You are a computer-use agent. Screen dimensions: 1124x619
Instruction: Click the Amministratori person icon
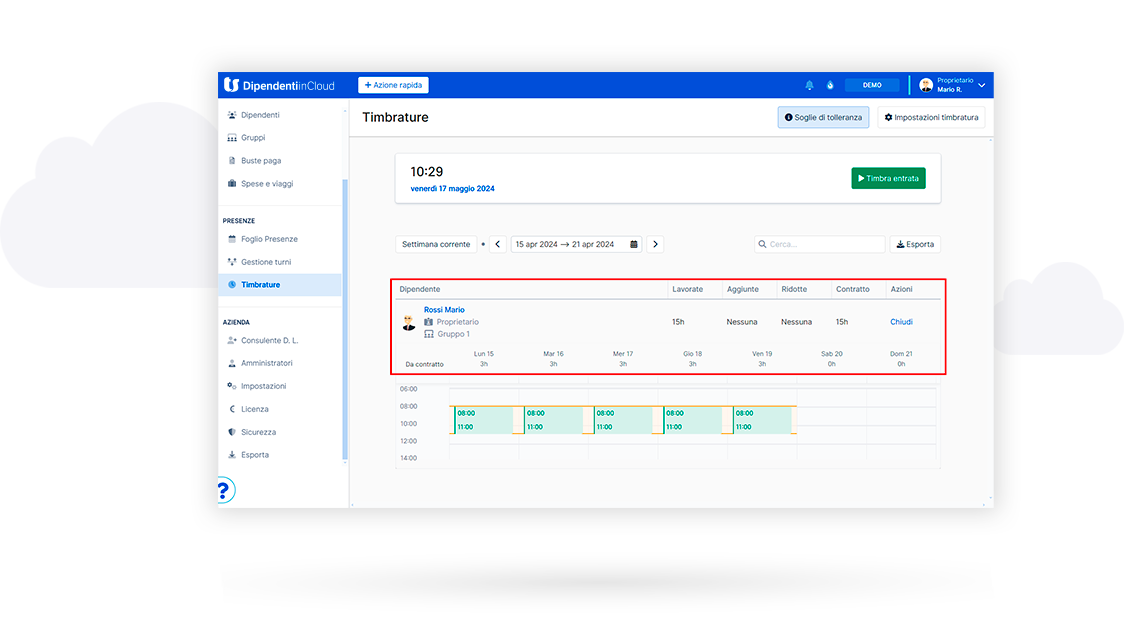[x=232, y=363]
